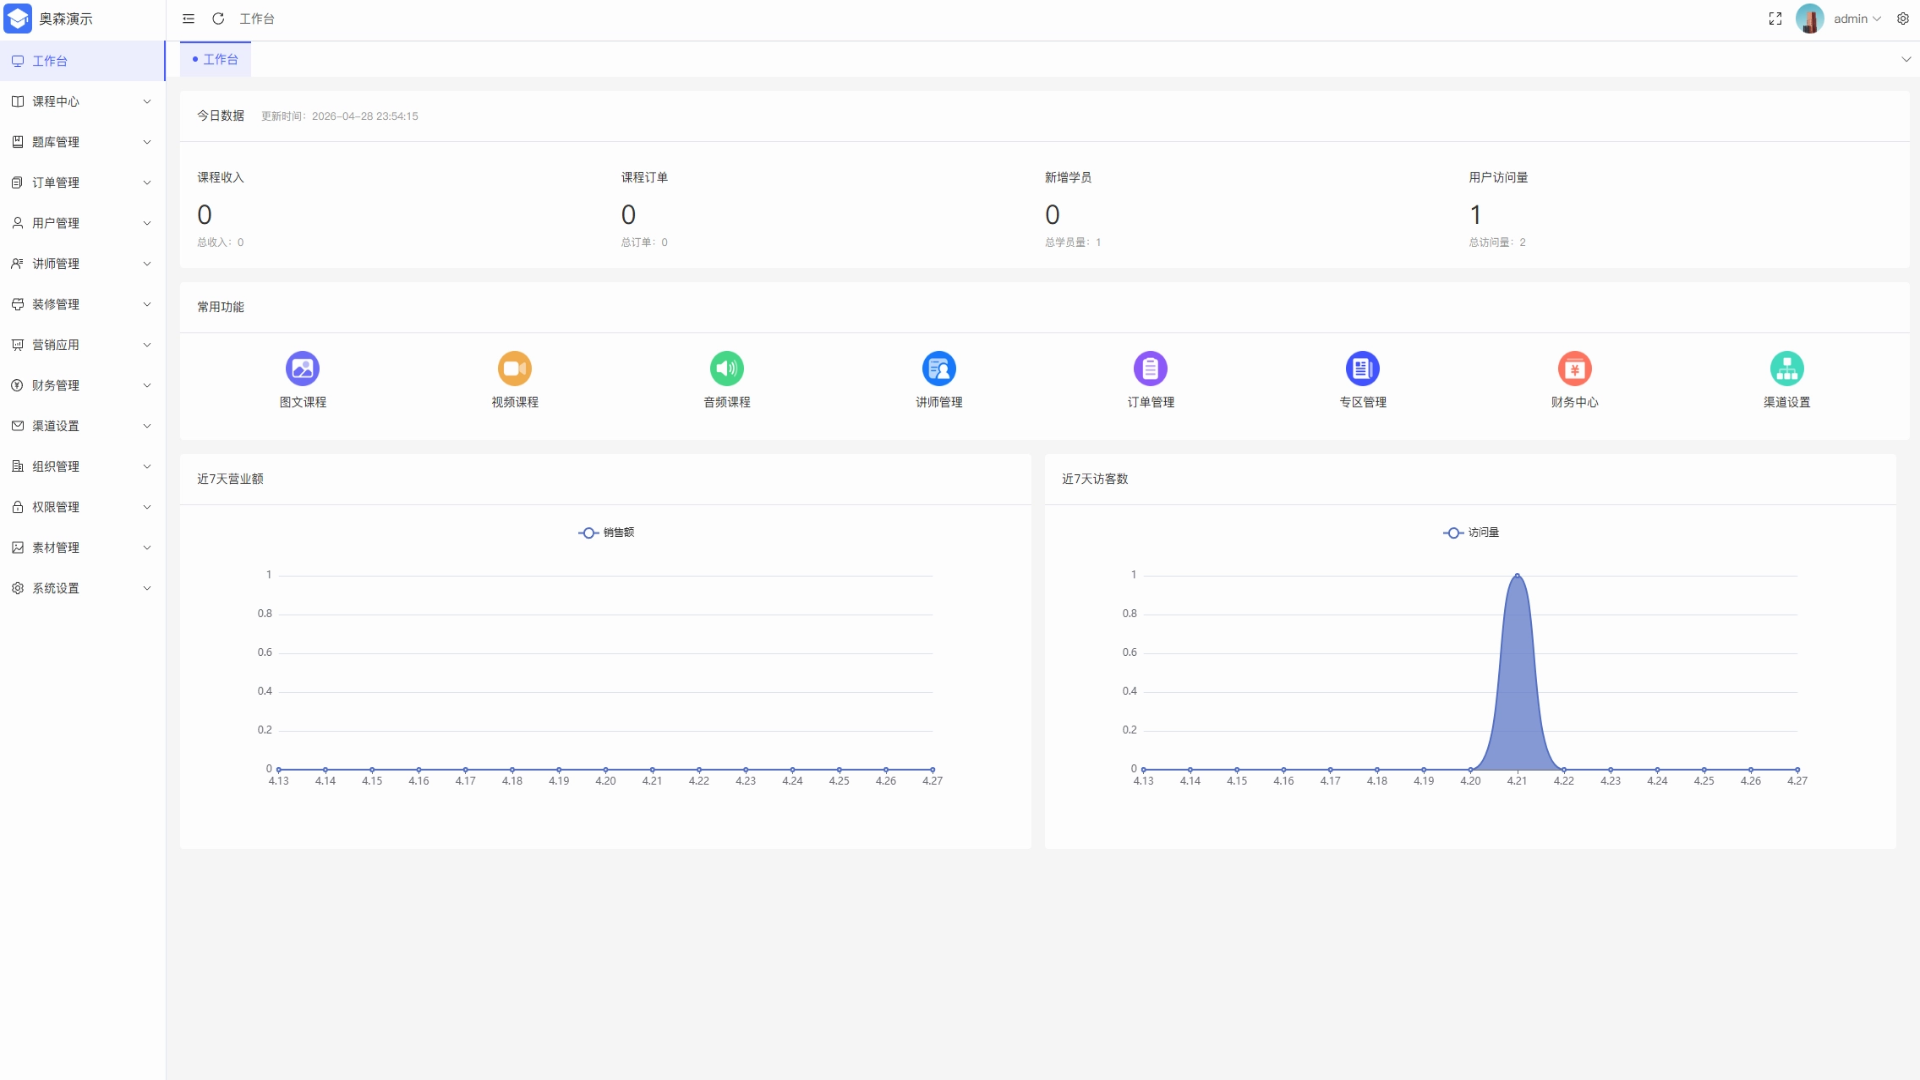Click the 4.21 peak data point
This screenshot has width=1920, height=1080.
point(1517,575)
